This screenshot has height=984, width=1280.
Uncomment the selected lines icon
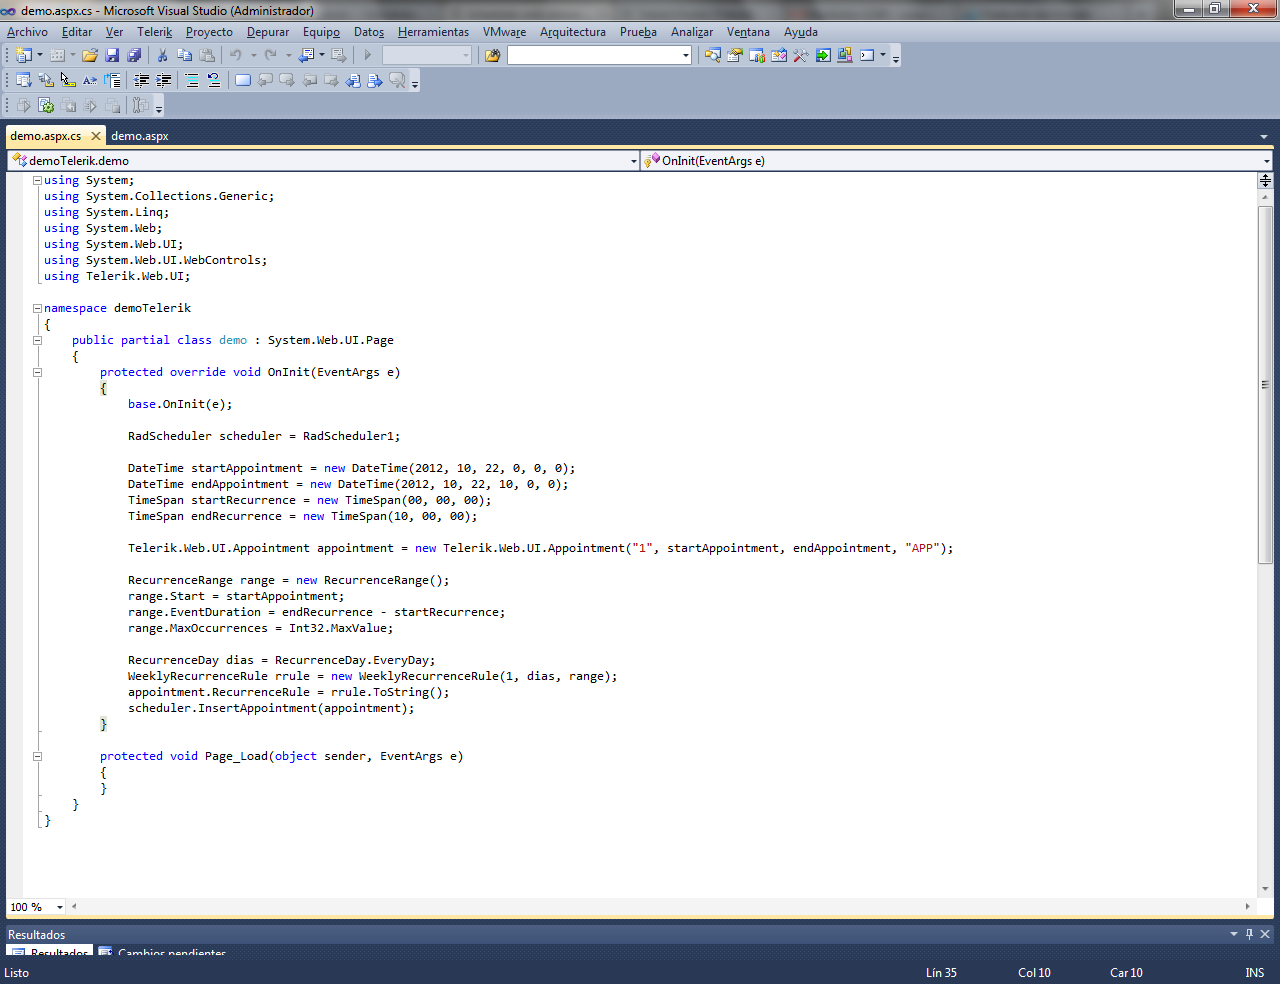pos(214,80)
